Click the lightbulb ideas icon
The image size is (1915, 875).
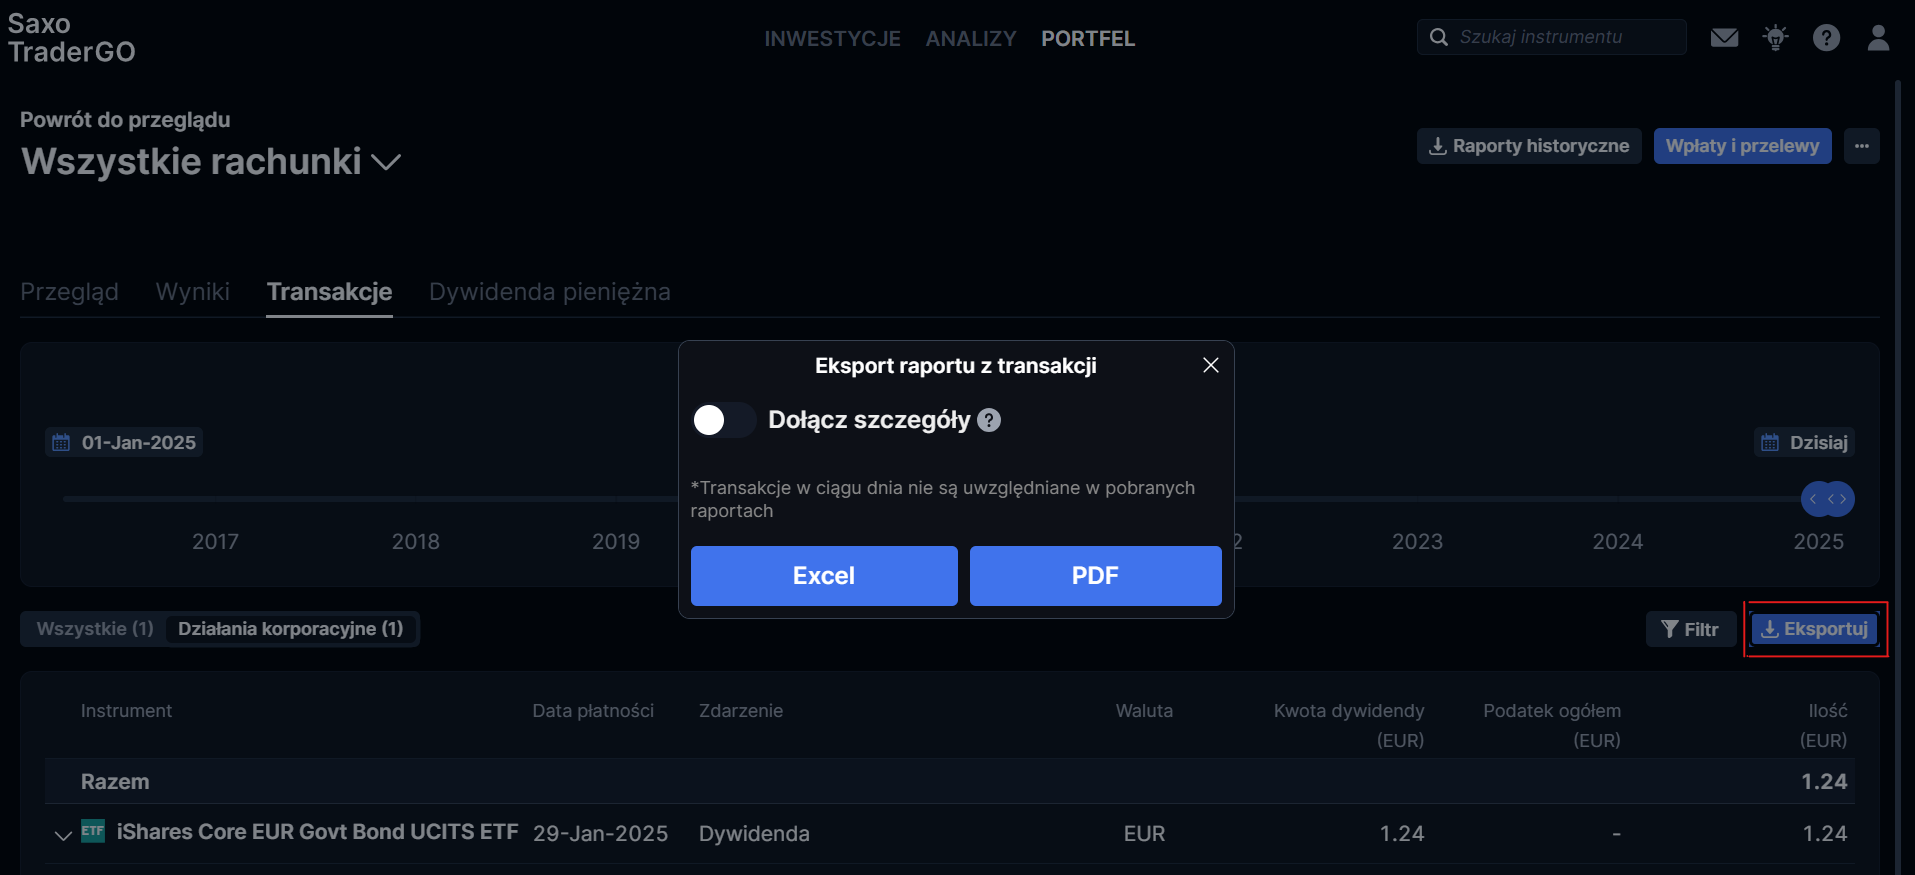click(1776, 38)
